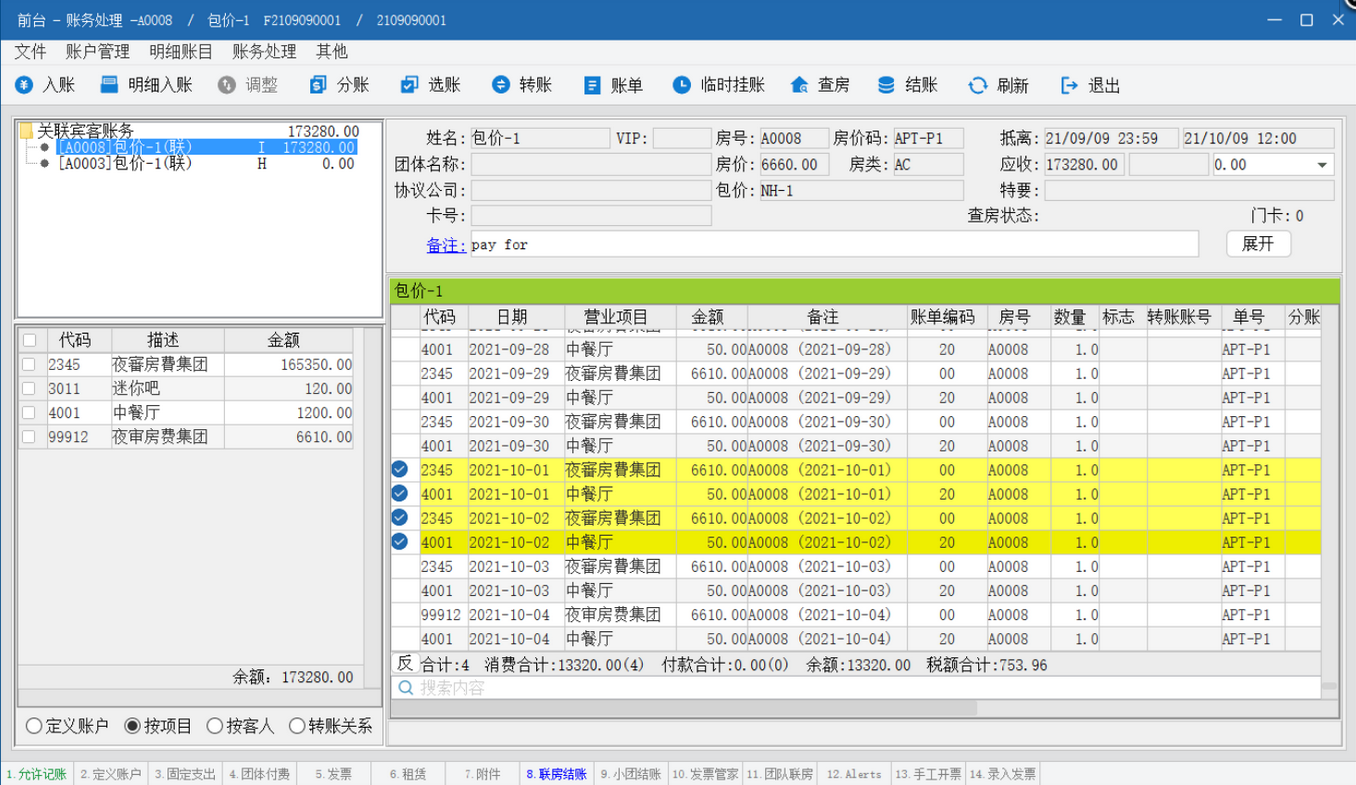Viewport: 1356px width, 785px height.
Task: Tick checkbox for 2345 夜審房費集团 summary row
Action: click(29, 365)
